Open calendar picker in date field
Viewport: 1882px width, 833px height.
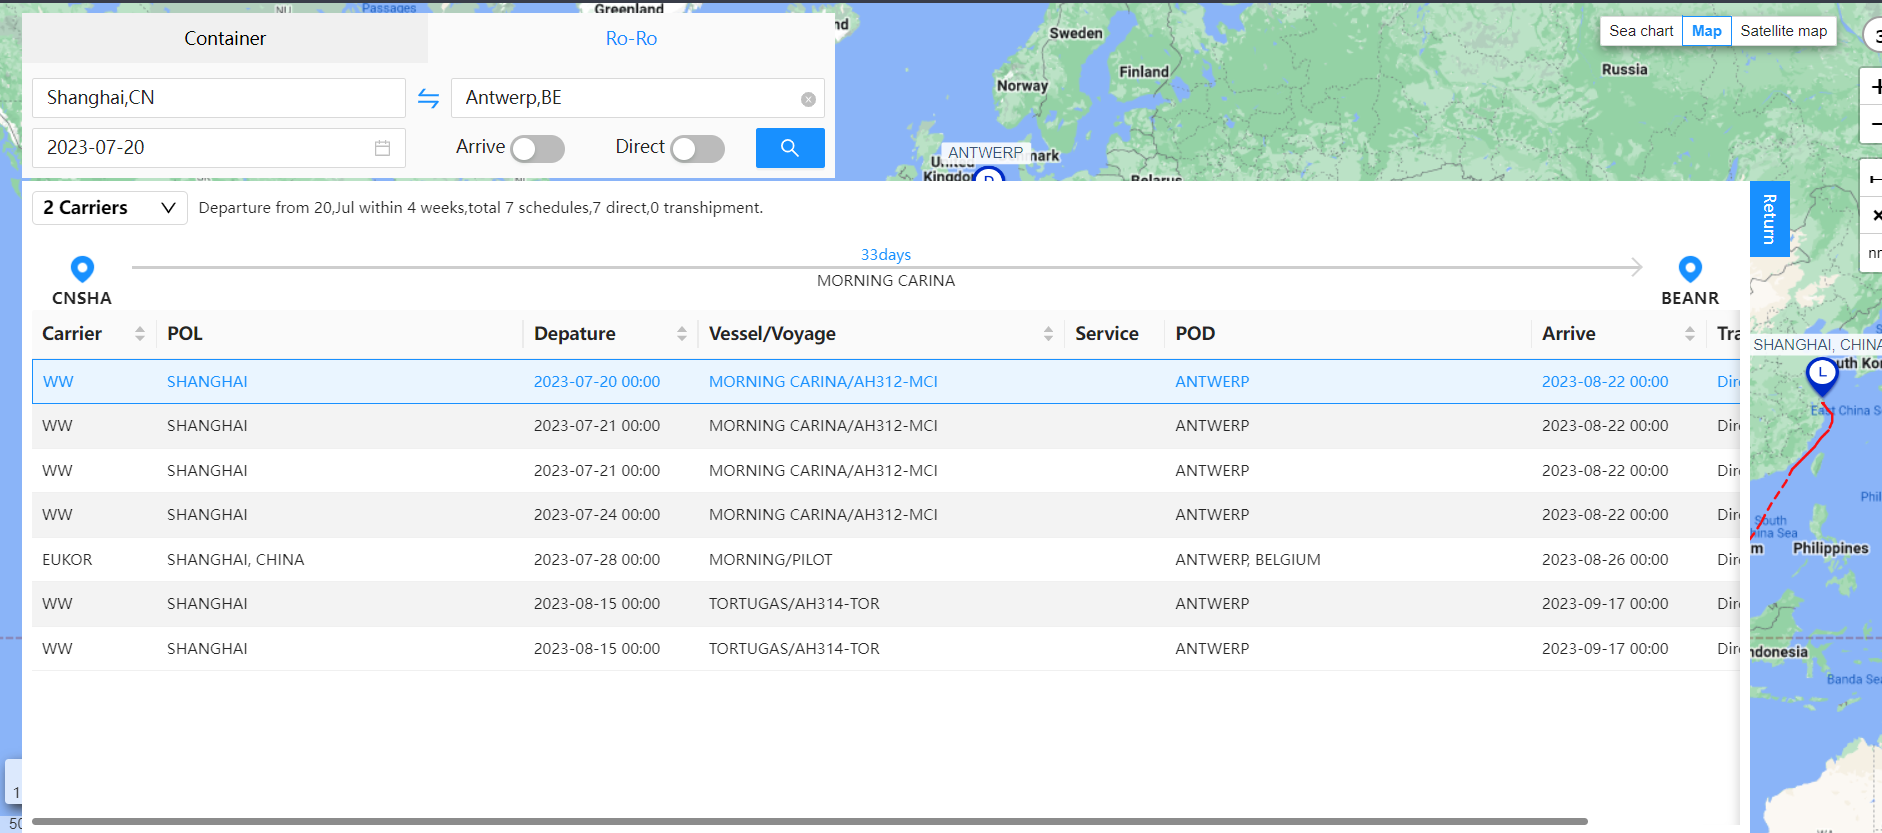pyautogui.click(x=382, y=148)
